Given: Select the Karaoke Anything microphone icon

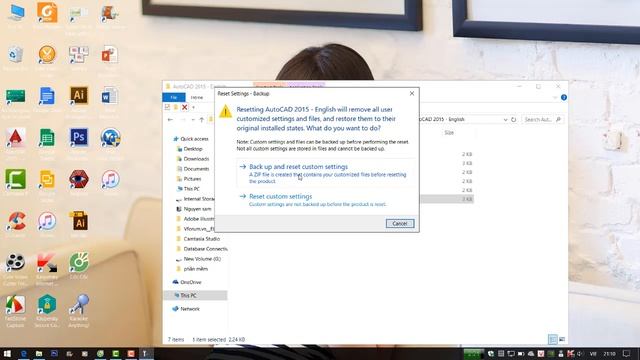Looking at the screenshot, I should tap(79, 310).
